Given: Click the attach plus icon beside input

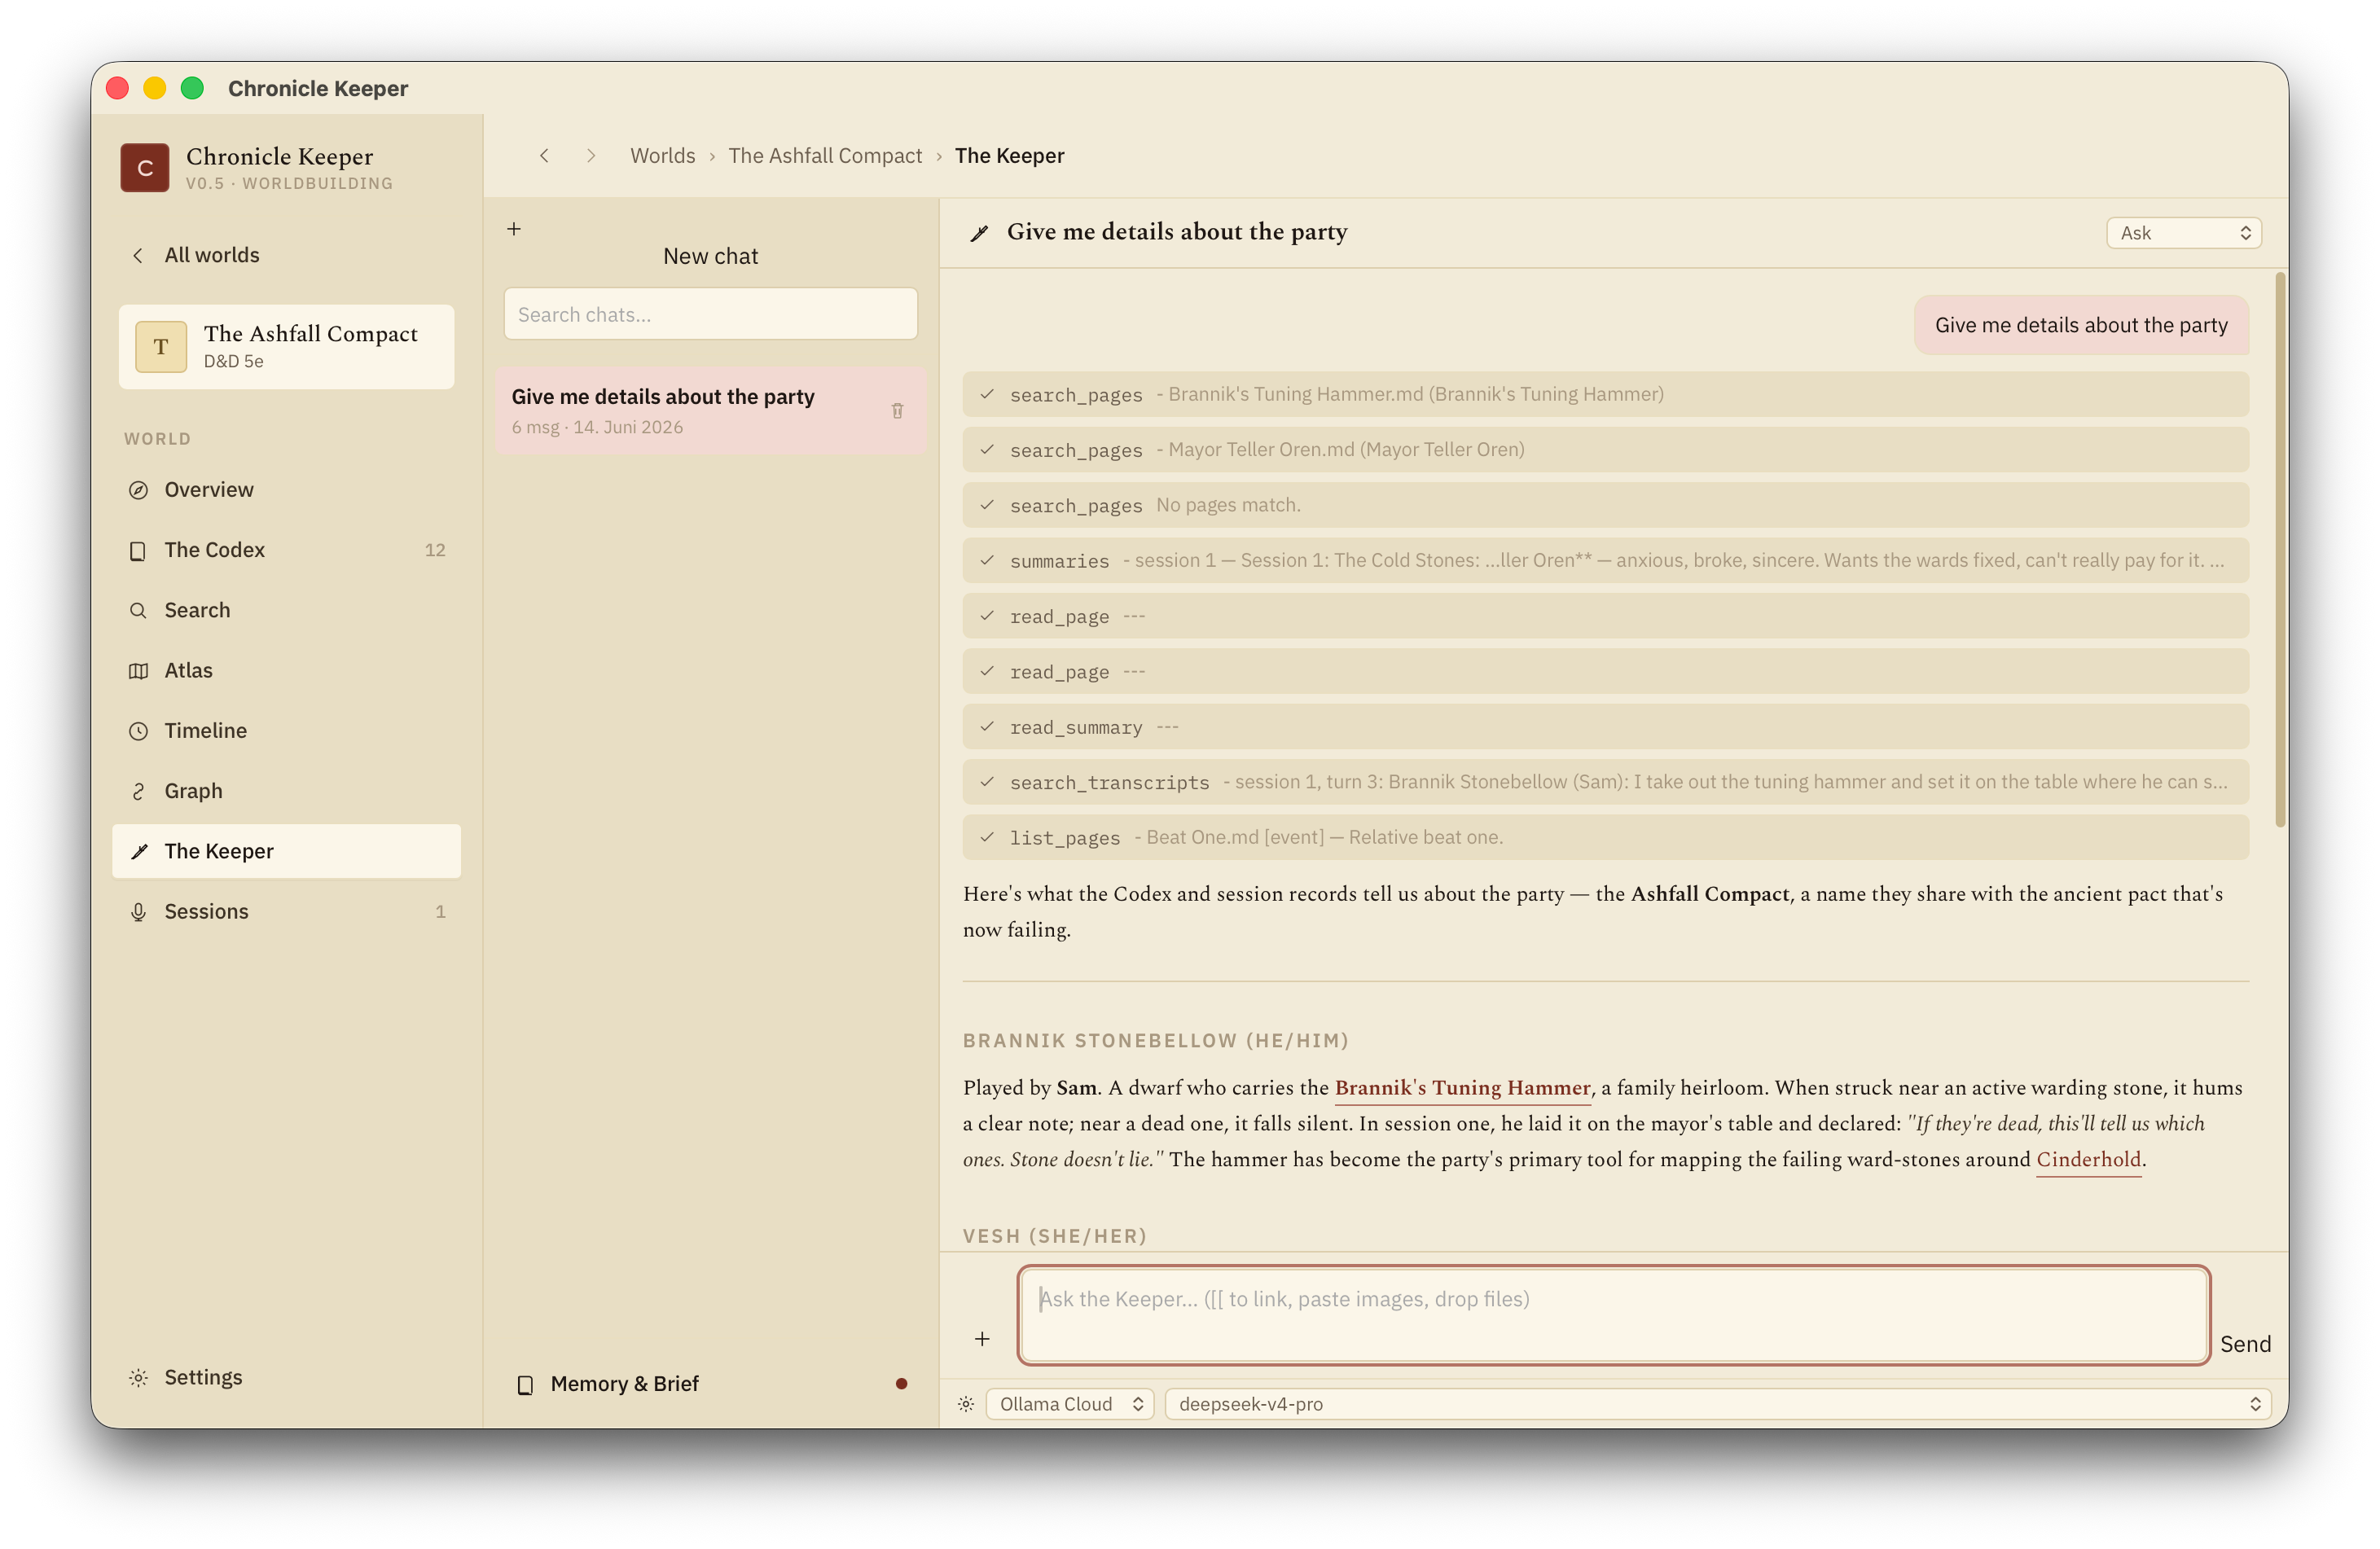Looking at the screenshot, I should (982, 1339).
